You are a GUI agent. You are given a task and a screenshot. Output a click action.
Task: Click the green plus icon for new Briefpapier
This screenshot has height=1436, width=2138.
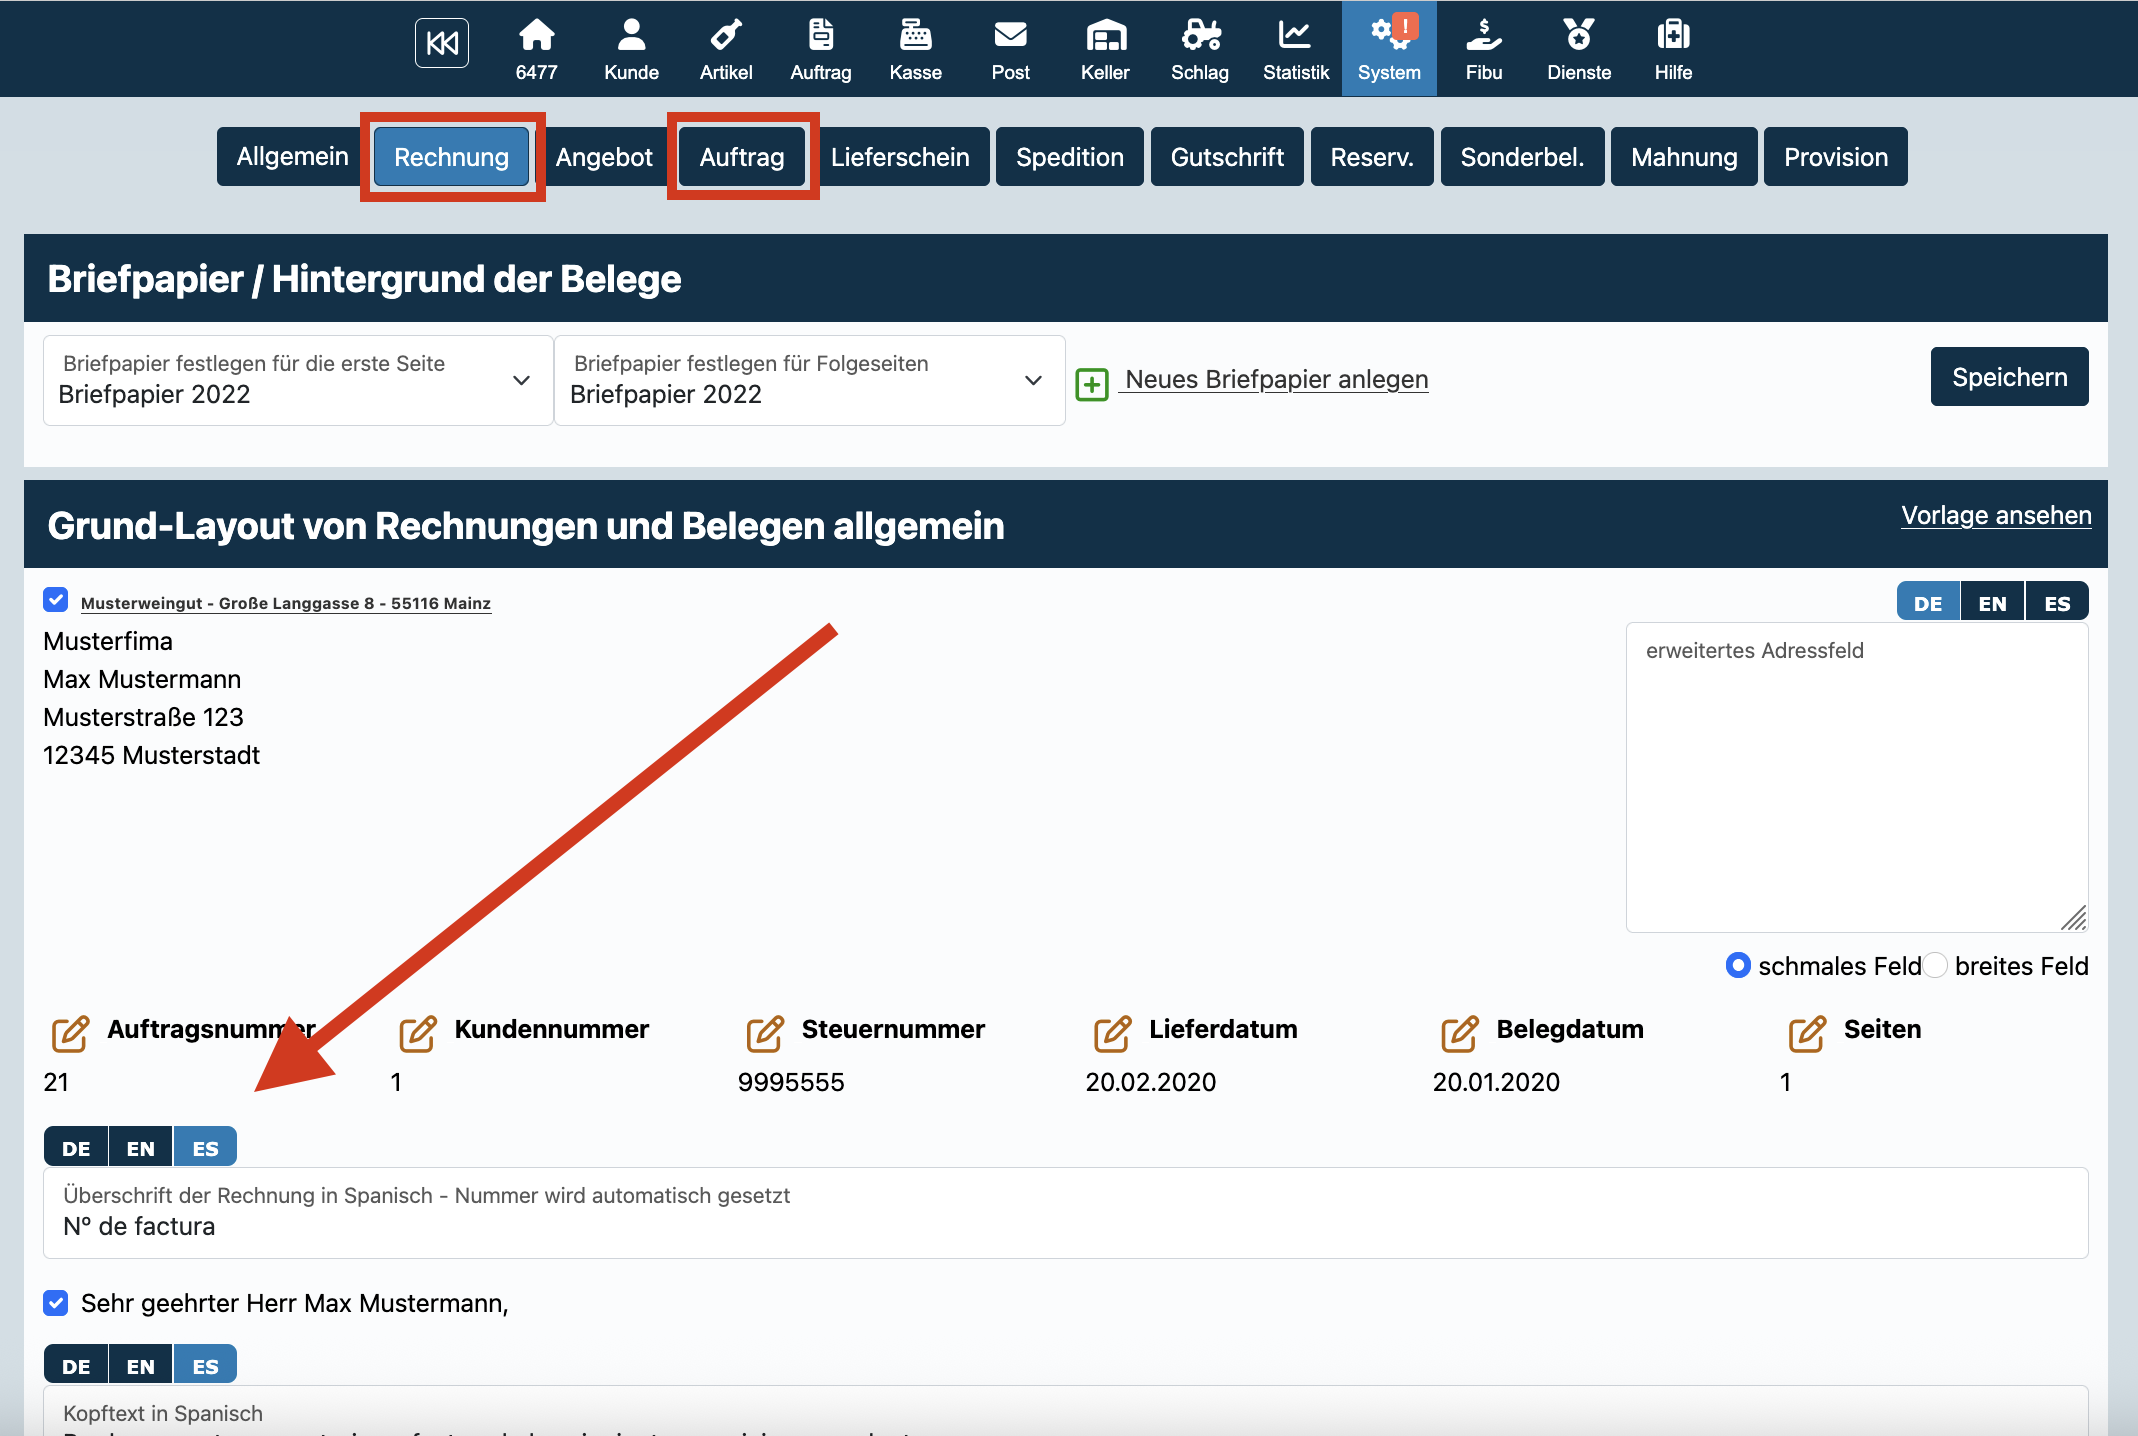coord(1092,383)
